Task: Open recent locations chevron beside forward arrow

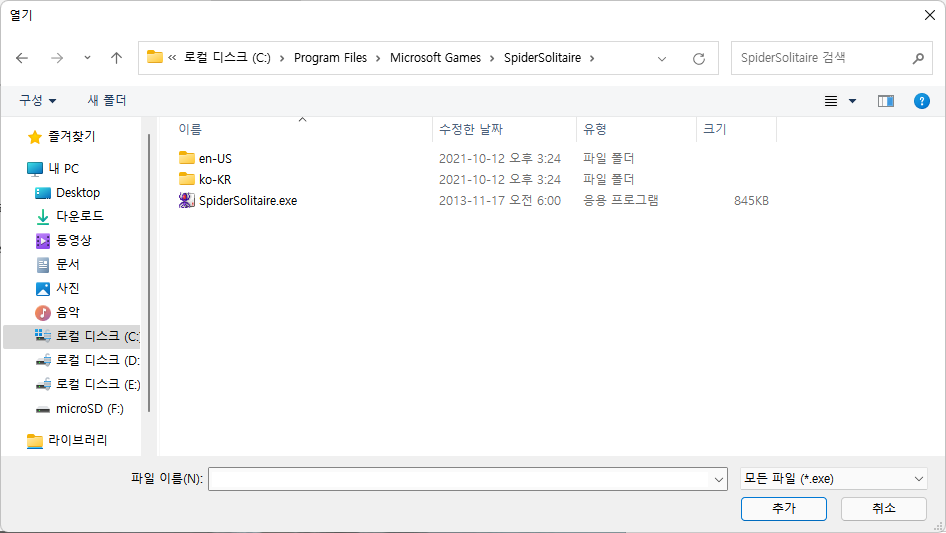Action: click(x=87, y=58)
